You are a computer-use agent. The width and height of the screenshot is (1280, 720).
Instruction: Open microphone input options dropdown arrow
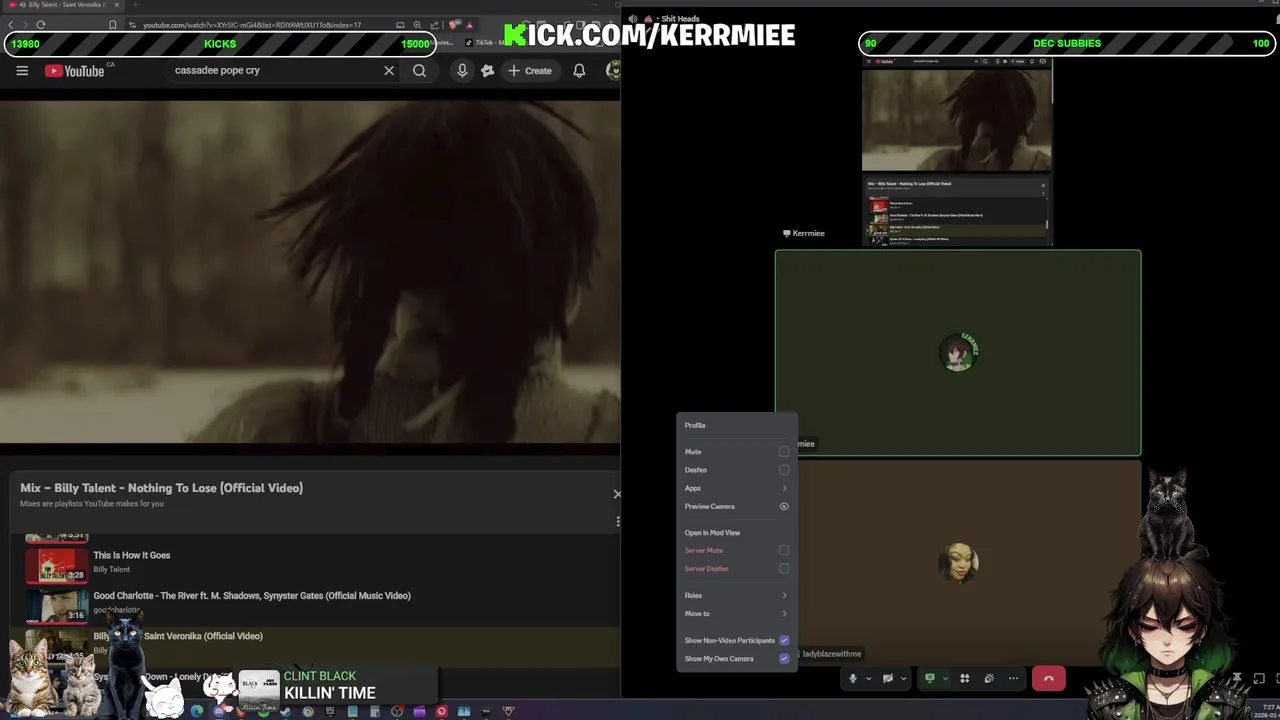tap(868, 678)
